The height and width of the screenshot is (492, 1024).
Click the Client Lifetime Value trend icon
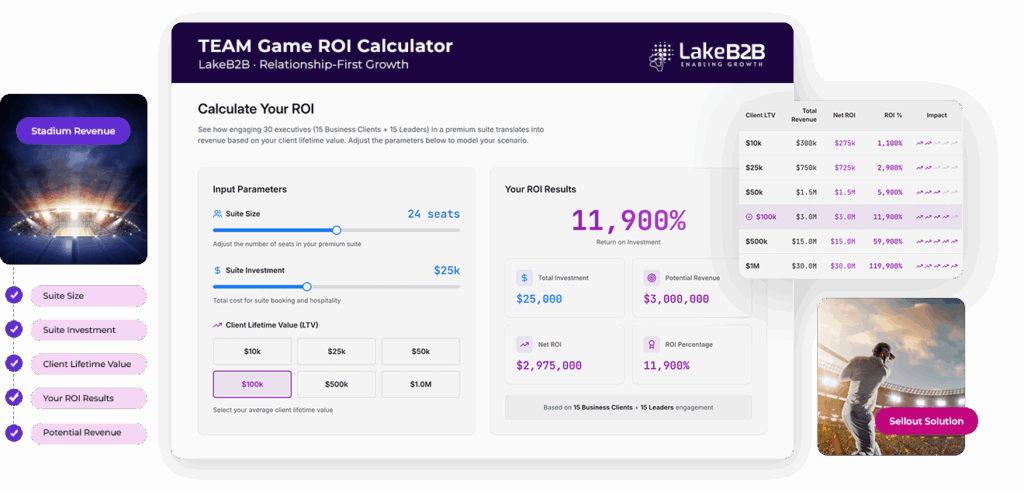(x=218, y=325)
